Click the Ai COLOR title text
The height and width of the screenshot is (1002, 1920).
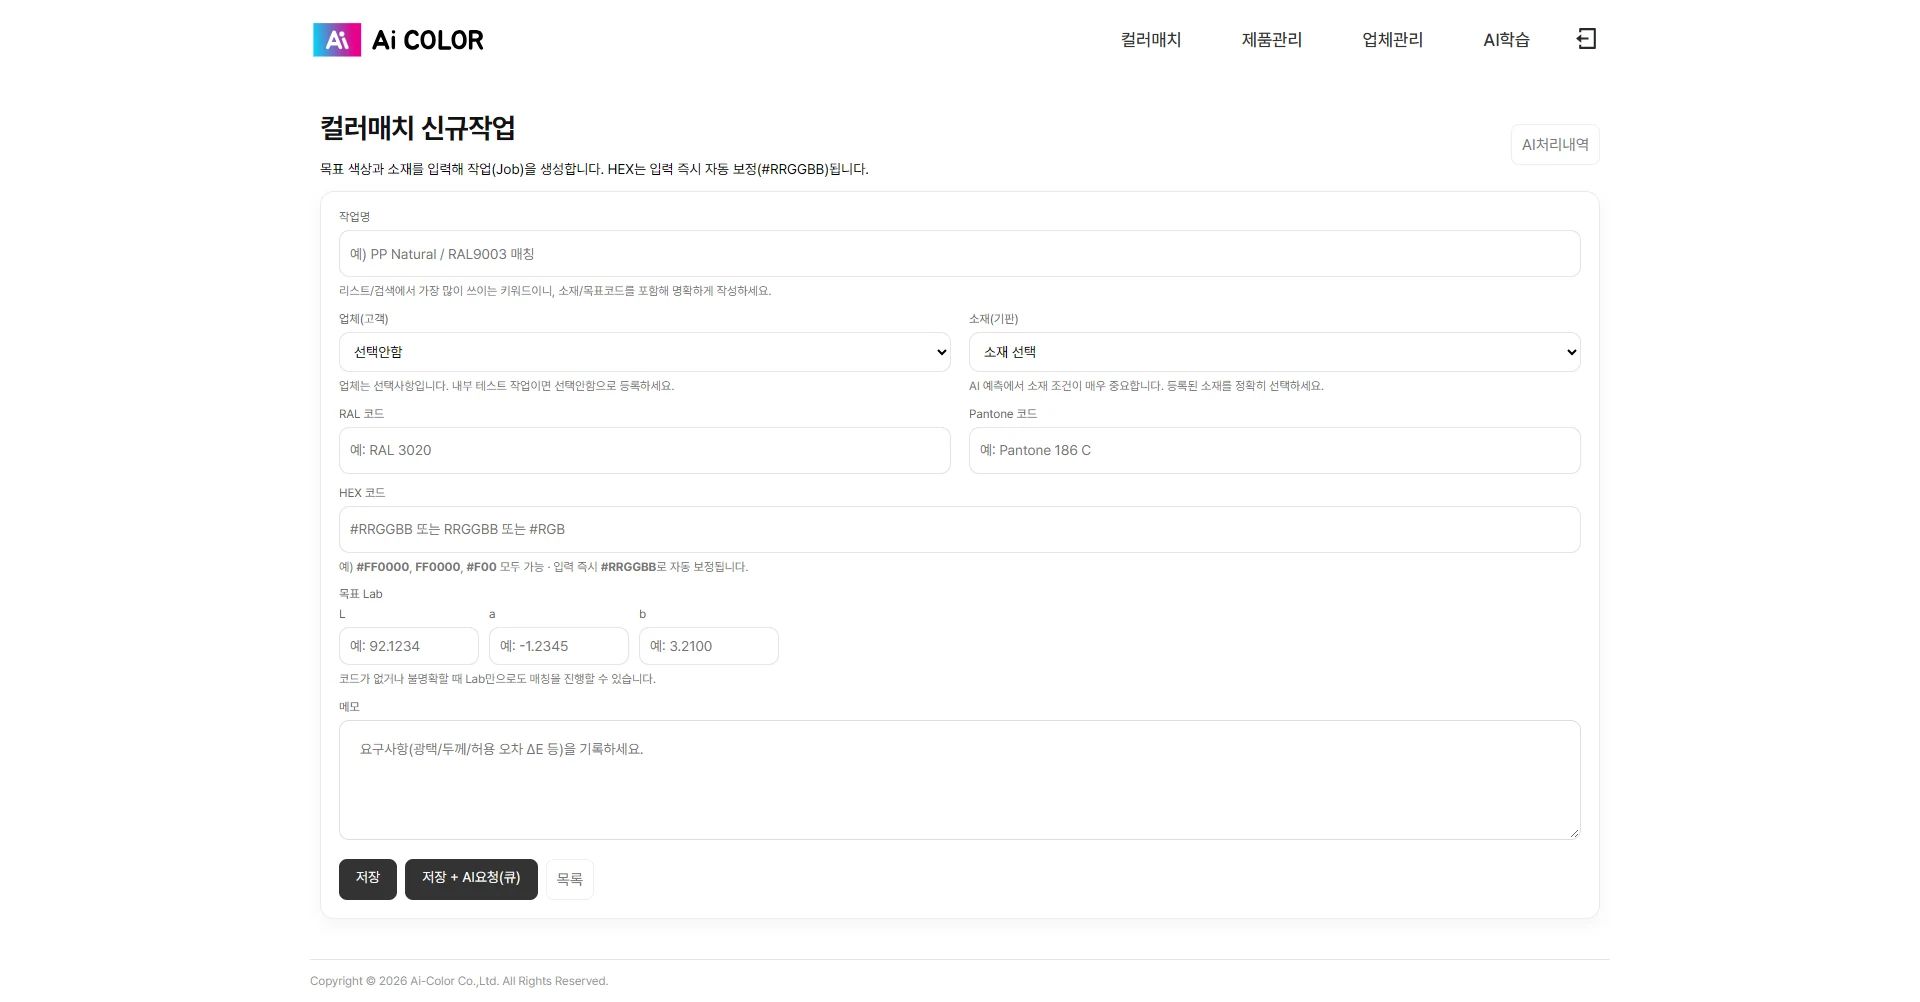click(x=428, y=40)
